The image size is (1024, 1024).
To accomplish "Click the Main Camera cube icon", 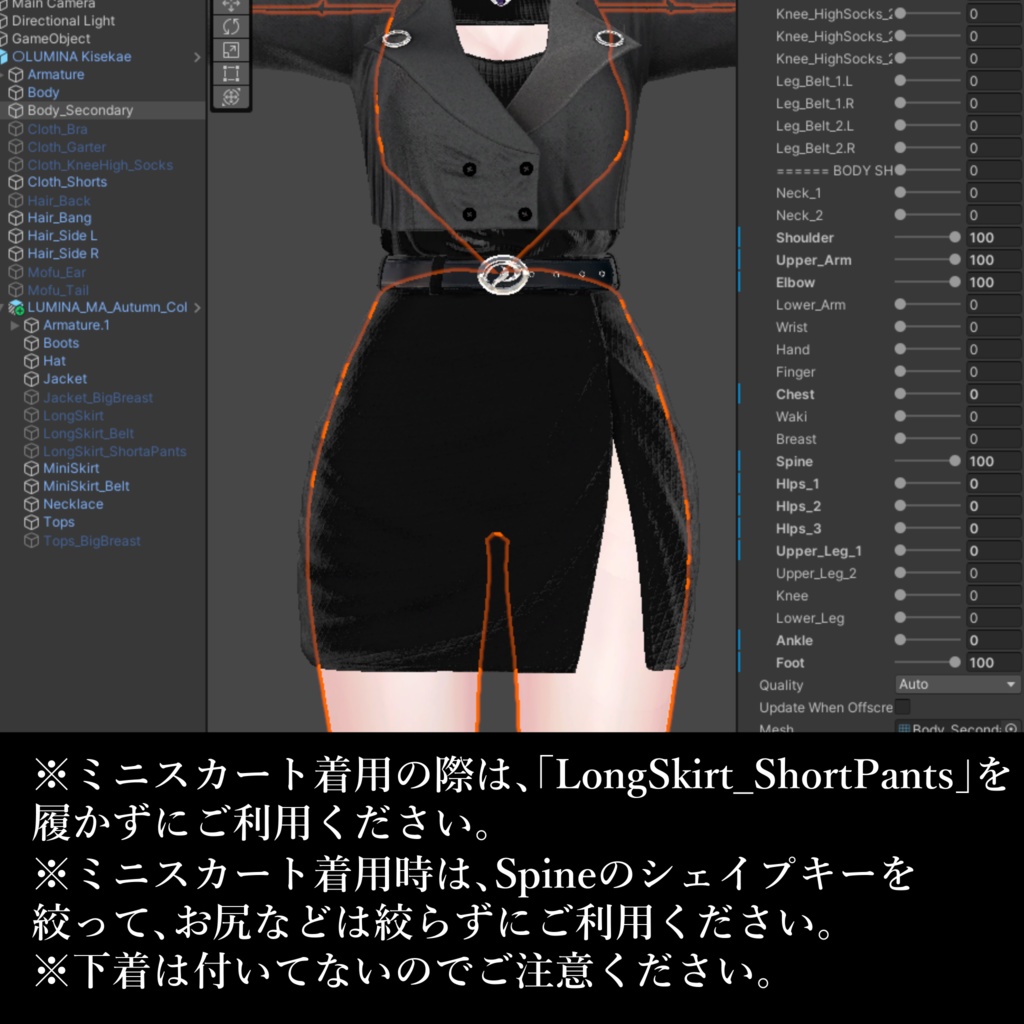I will pyautogui.click(x=8, y=4).
